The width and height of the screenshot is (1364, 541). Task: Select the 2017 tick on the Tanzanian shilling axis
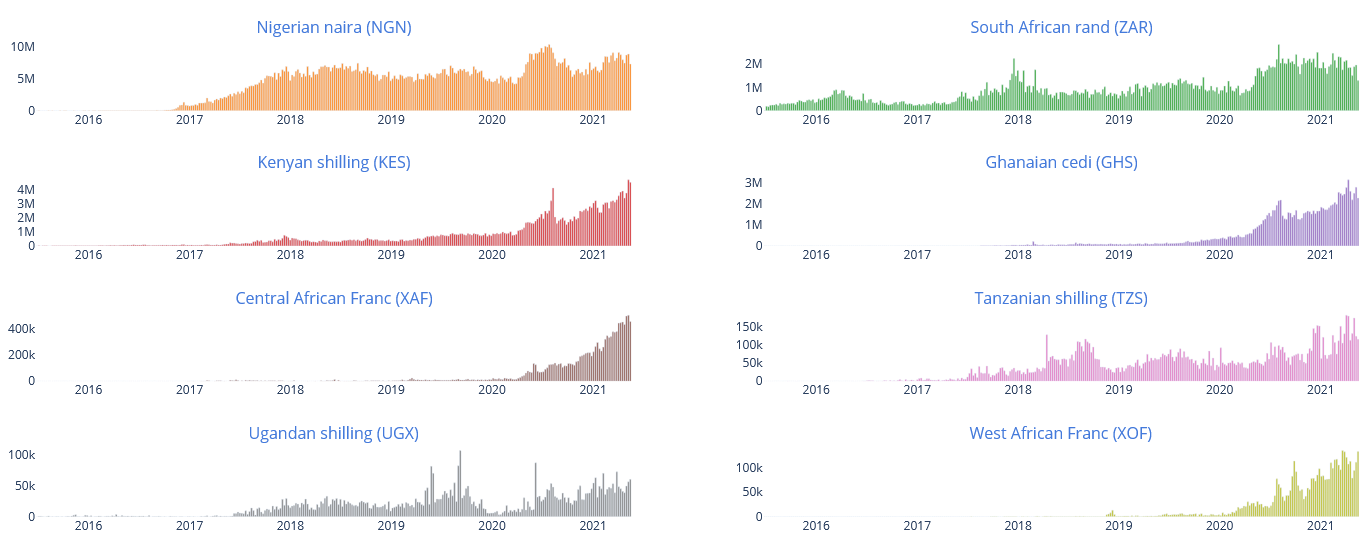917,390
